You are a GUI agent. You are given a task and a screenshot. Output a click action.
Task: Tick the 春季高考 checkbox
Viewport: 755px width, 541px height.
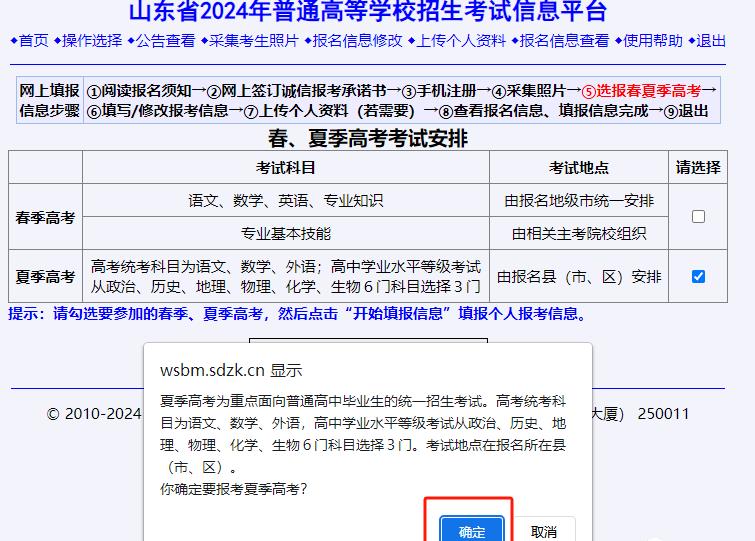click(x=698, y=217)
